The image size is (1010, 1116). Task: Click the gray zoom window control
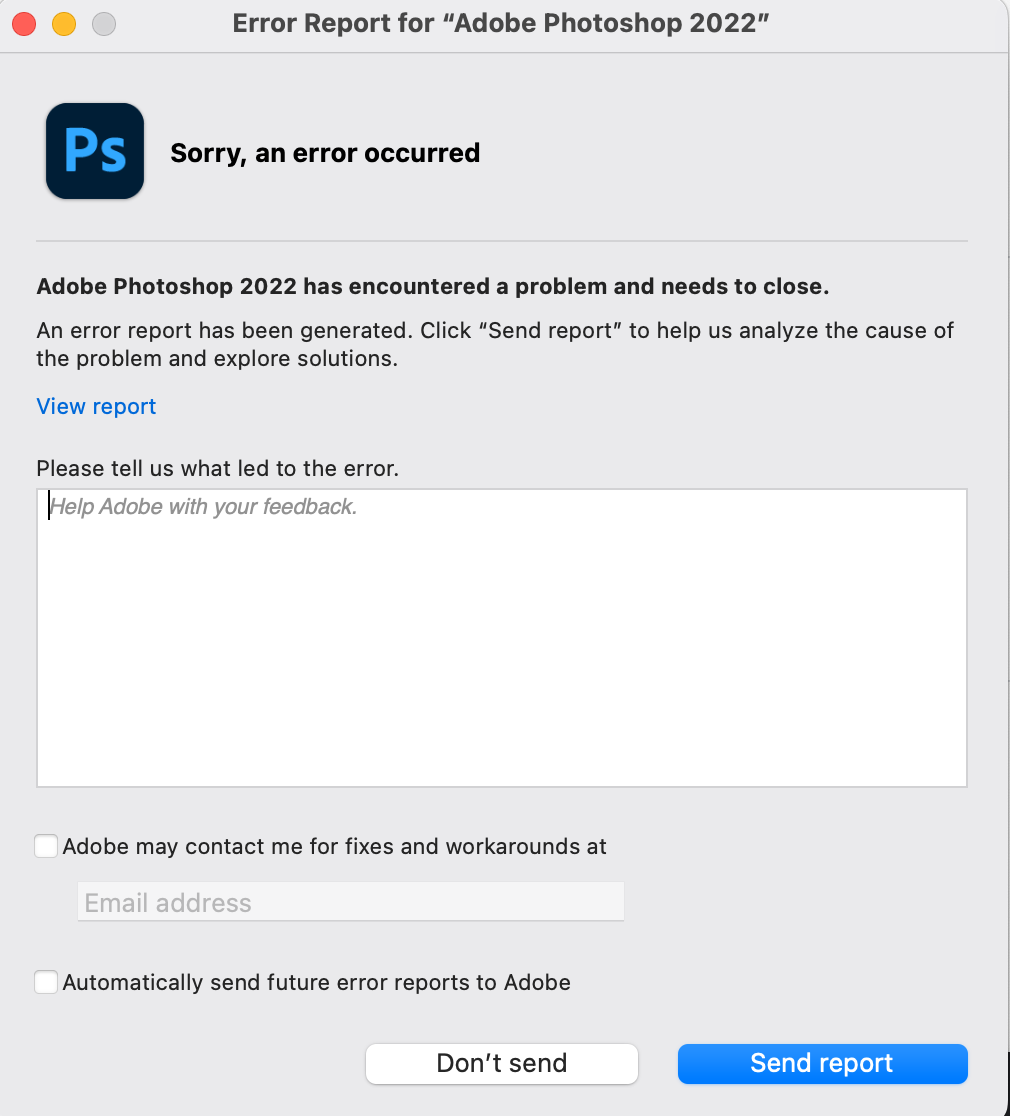(x=103, y=23)
